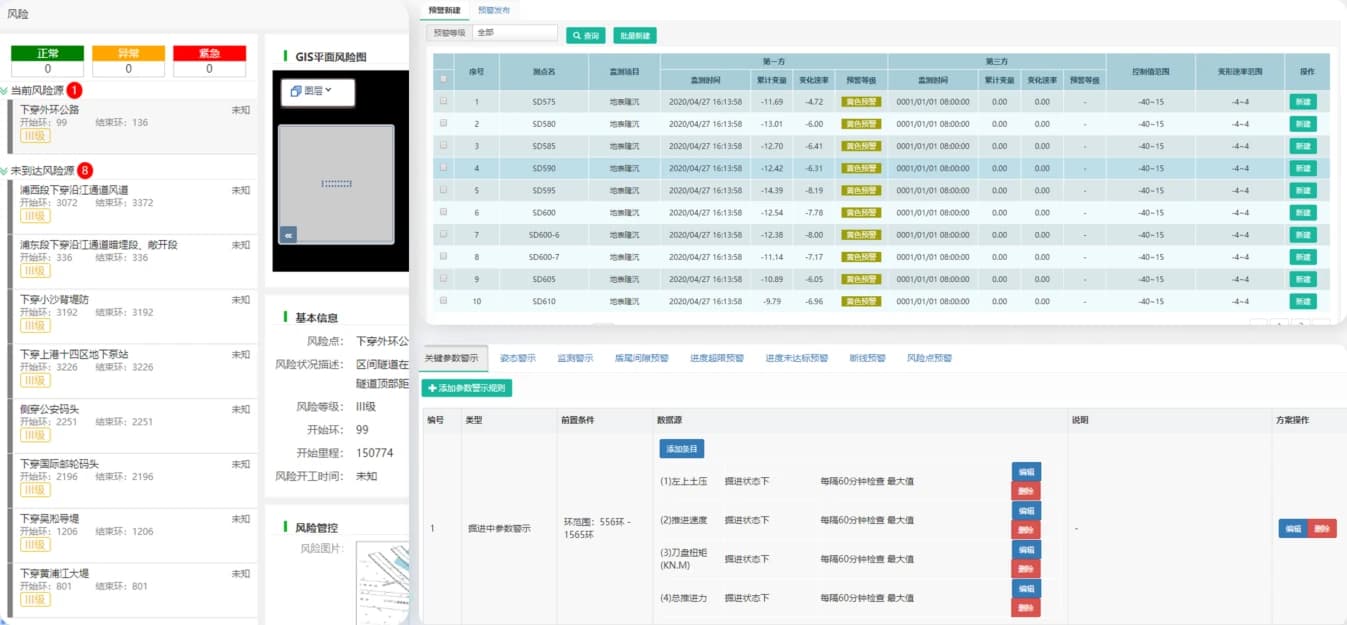1347x625 pixels.
Task: Delete the (3)刀盘扭矩 data entry
Action: pyautogui.click(x=1026, y=568)
